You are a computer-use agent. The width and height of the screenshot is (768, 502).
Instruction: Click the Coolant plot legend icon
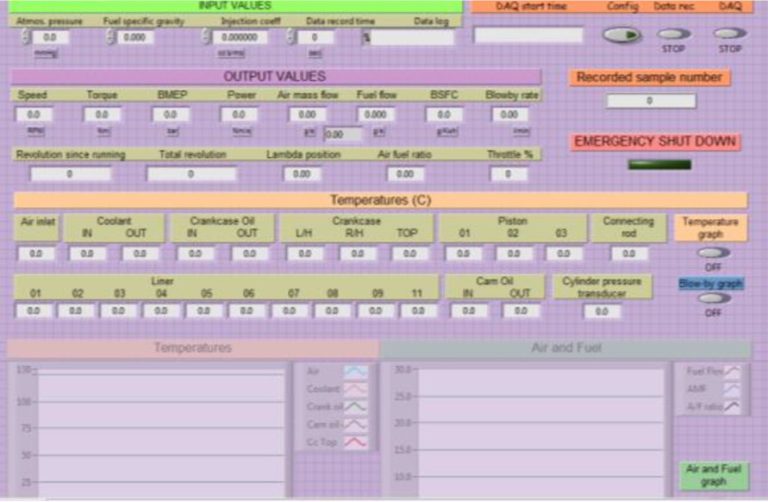click(355, 389)
